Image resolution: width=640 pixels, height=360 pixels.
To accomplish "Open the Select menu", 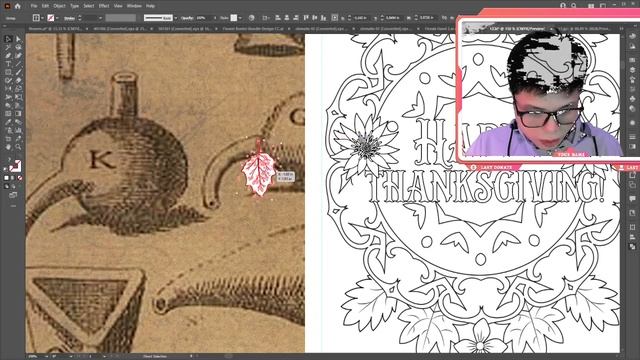I will point(89,6).
